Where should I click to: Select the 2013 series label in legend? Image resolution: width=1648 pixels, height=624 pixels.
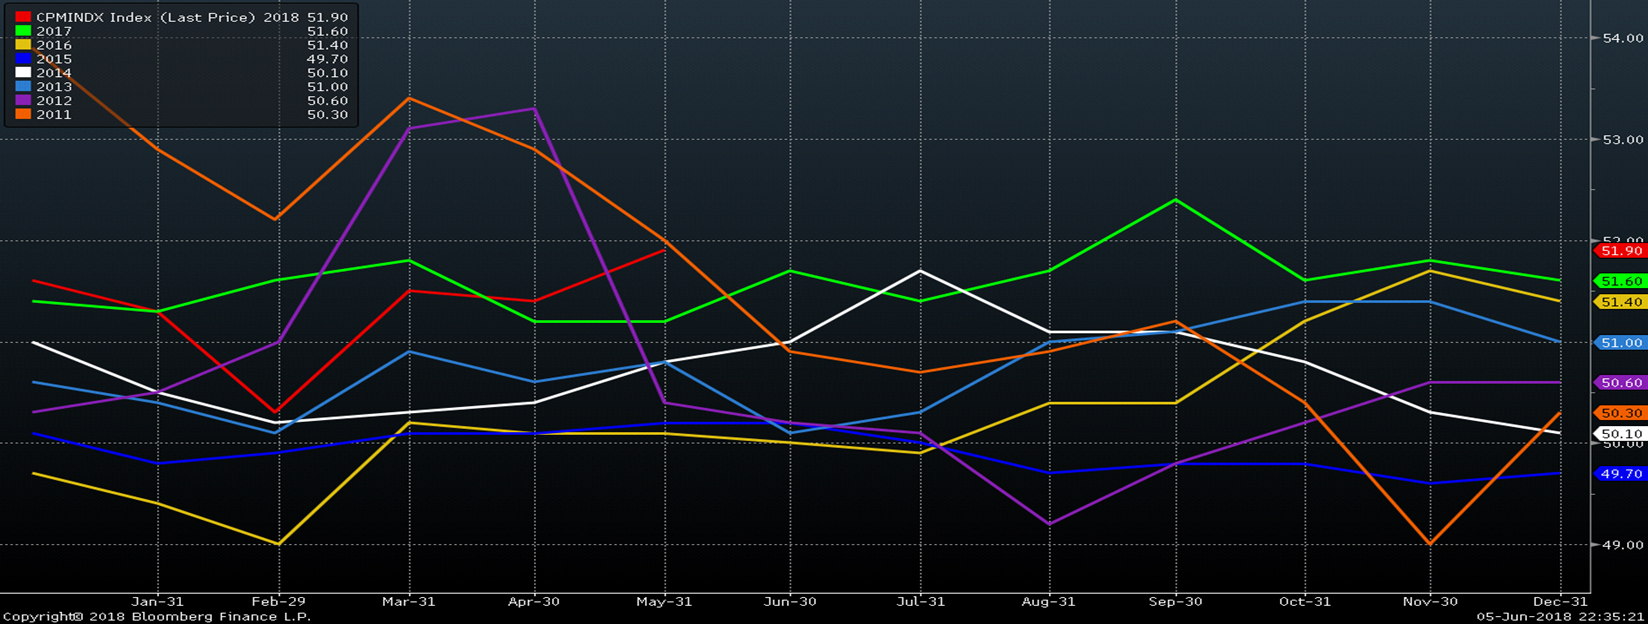click(54, 87)
